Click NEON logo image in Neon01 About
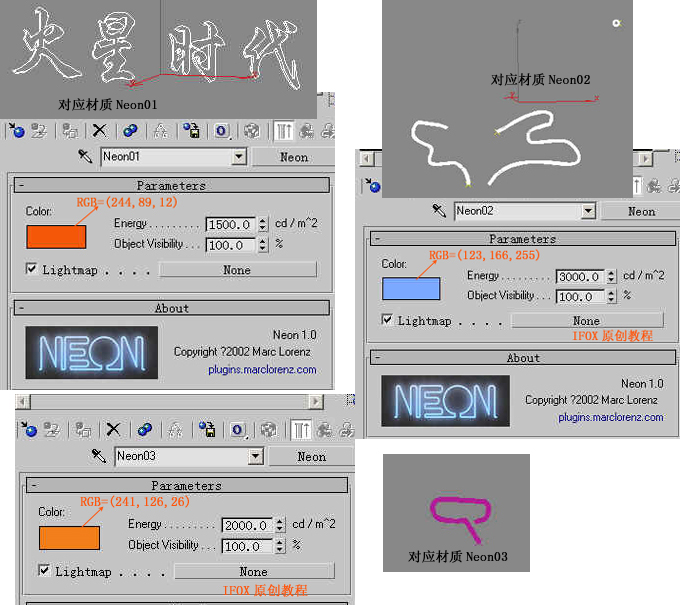 point(92,353)
